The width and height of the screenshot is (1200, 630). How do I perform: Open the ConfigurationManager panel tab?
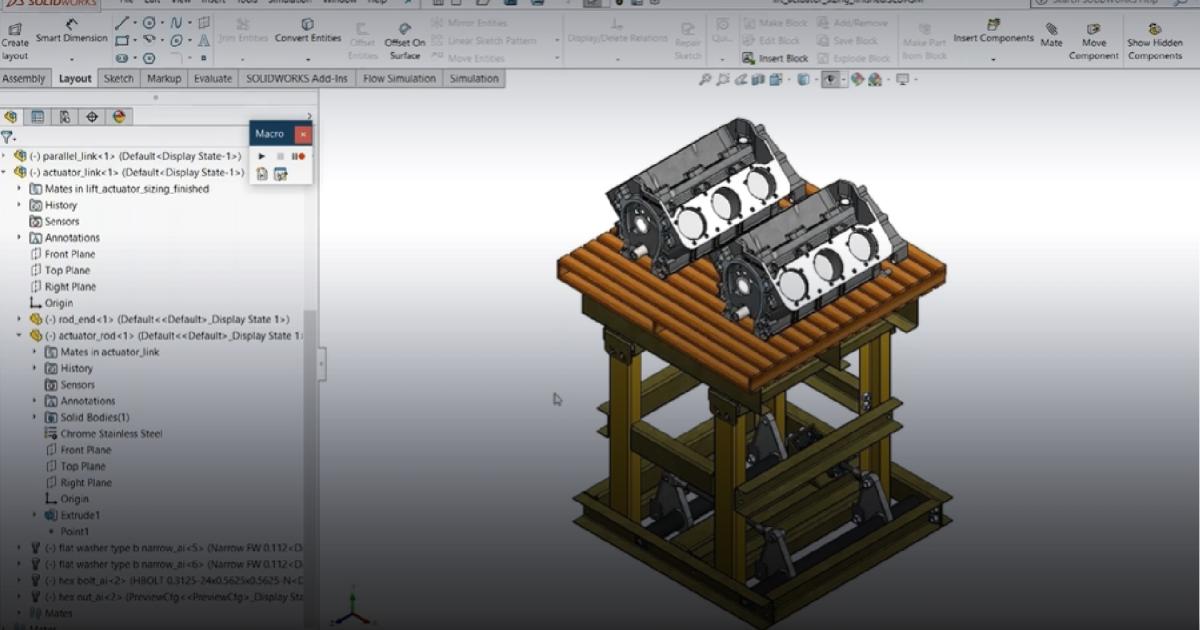tap(65, 117)
